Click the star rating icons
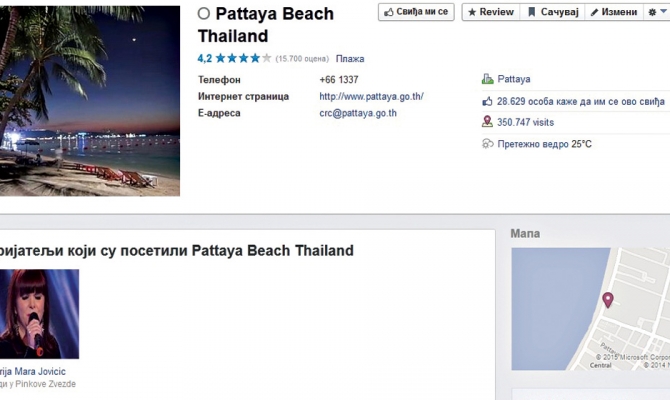Image resolution: width=670 pixels, height=400 pixels. point(243,59)
